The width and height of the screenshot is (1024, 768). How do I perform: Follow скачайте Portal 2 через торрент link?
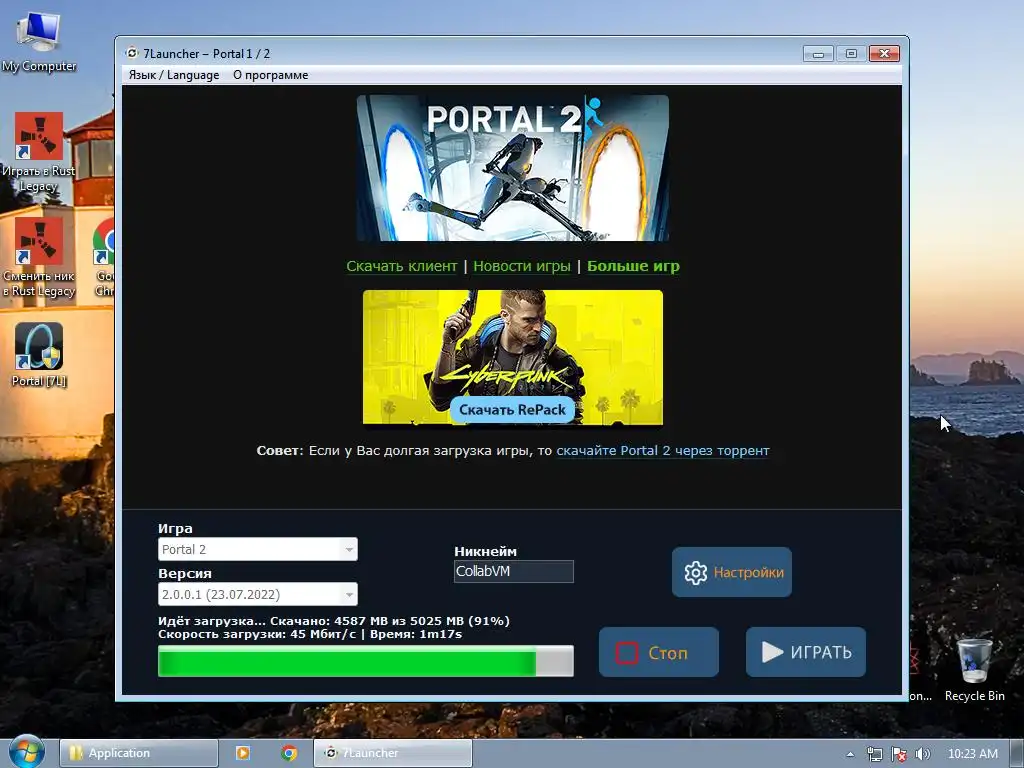point(663,451)
